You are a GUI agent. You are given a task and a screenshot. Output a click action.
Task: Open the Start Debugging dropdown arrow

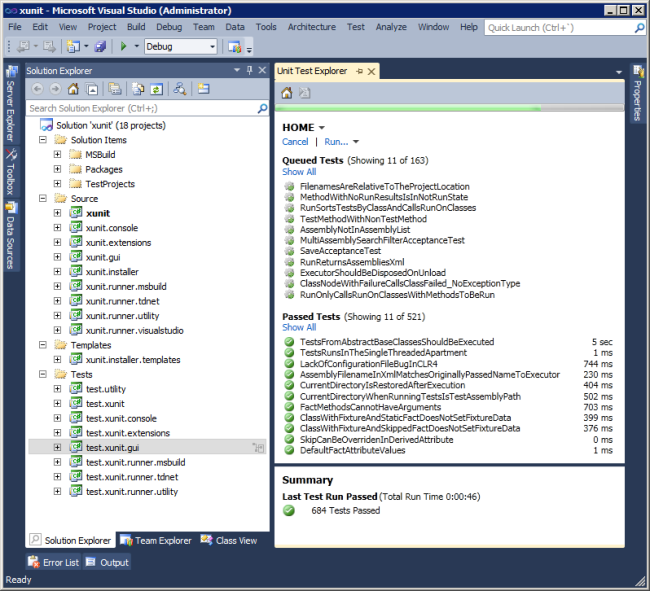(x=136, y=46)
